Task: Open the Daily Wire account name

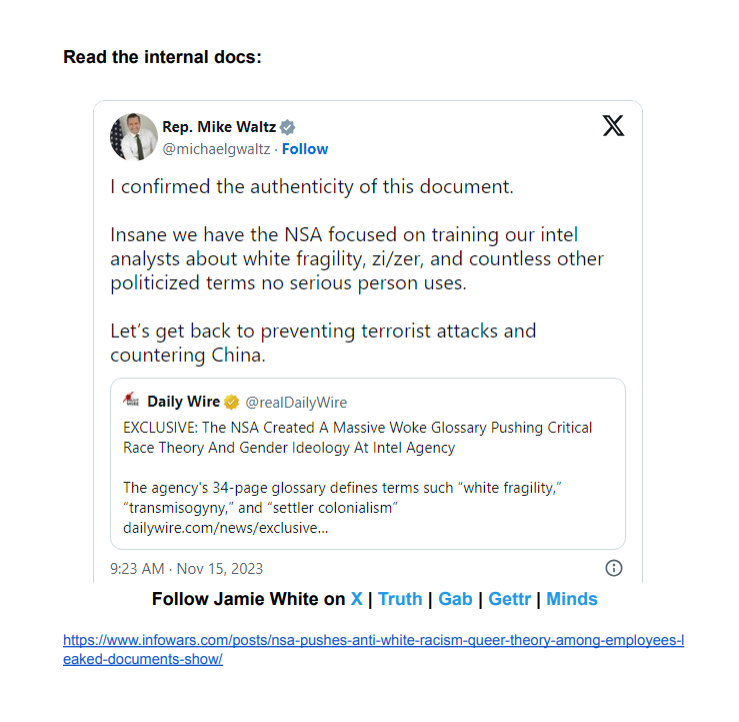Action: pos(183,402)
